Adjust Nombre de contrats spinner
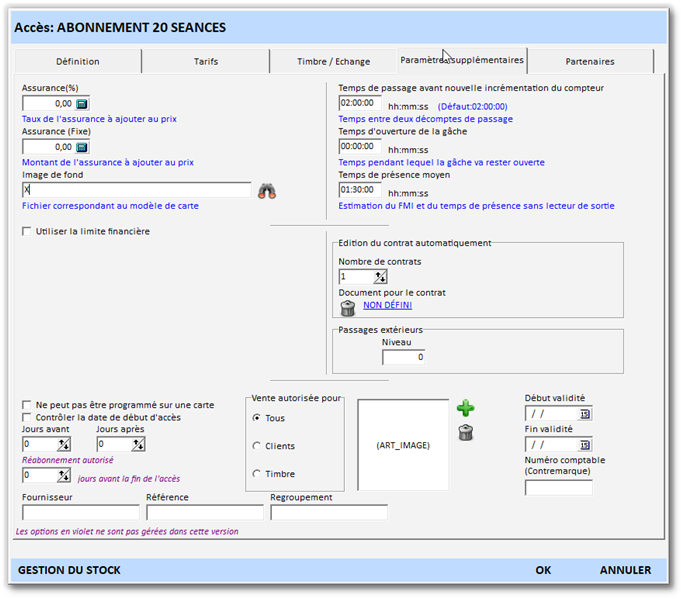The height and width of the screenshot is (599, 684). click(x=380, y=277)
